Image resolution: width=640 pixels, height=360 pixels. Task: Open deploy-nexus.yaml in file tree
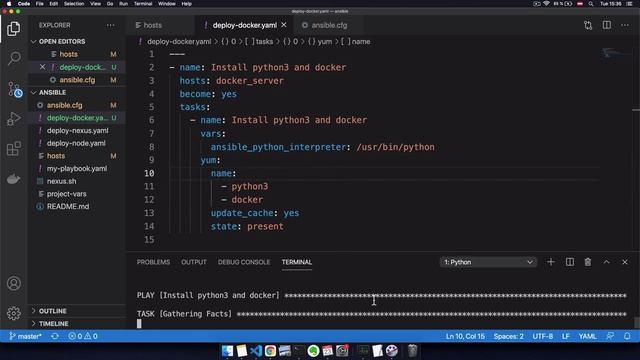pyautogui.click(x=77, y=131)
